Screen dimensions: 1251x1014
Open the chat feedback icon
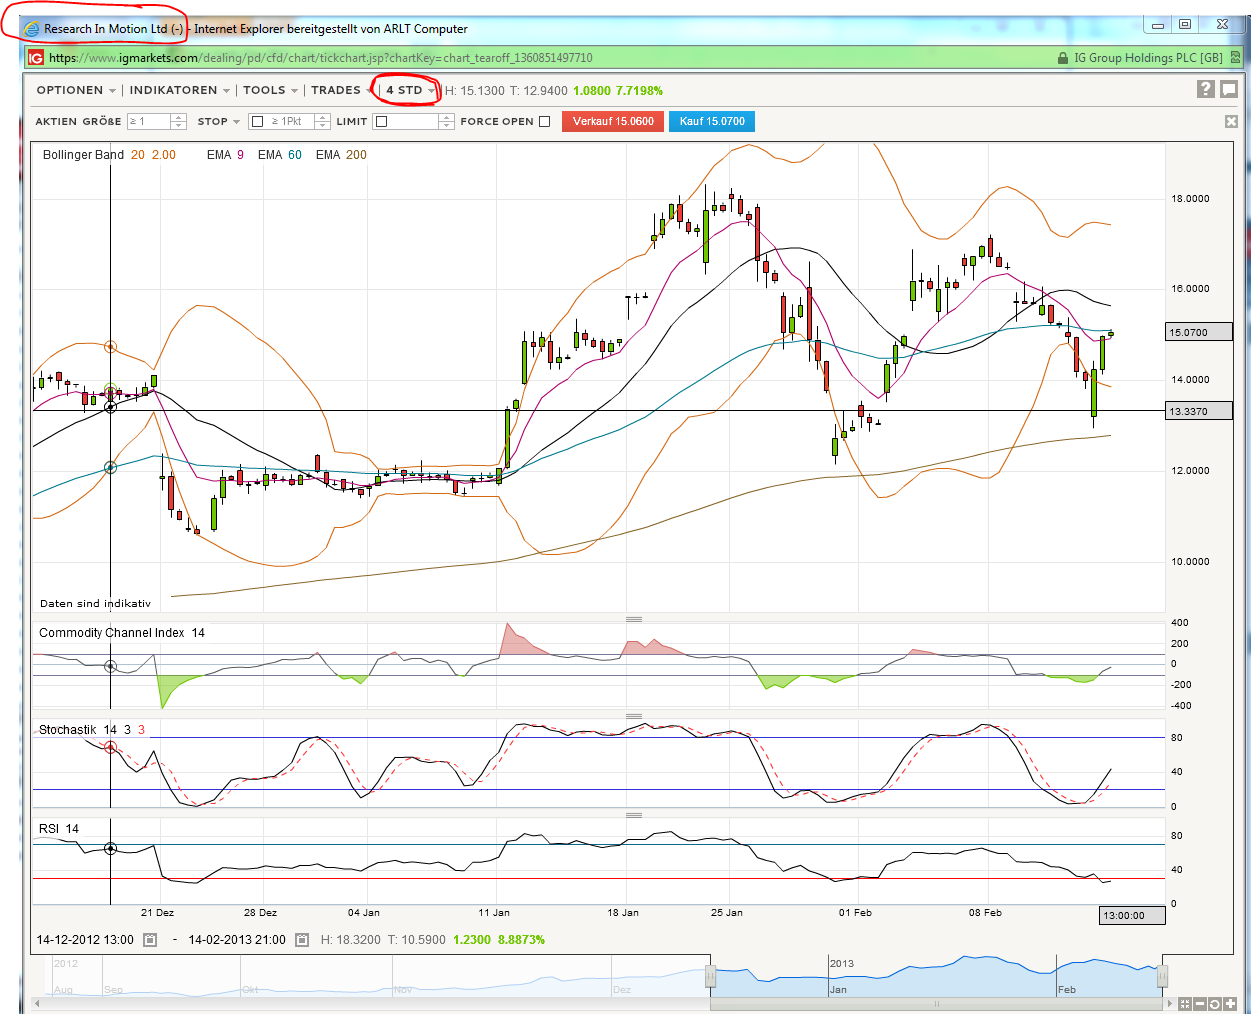click(x=1229, y=89)
